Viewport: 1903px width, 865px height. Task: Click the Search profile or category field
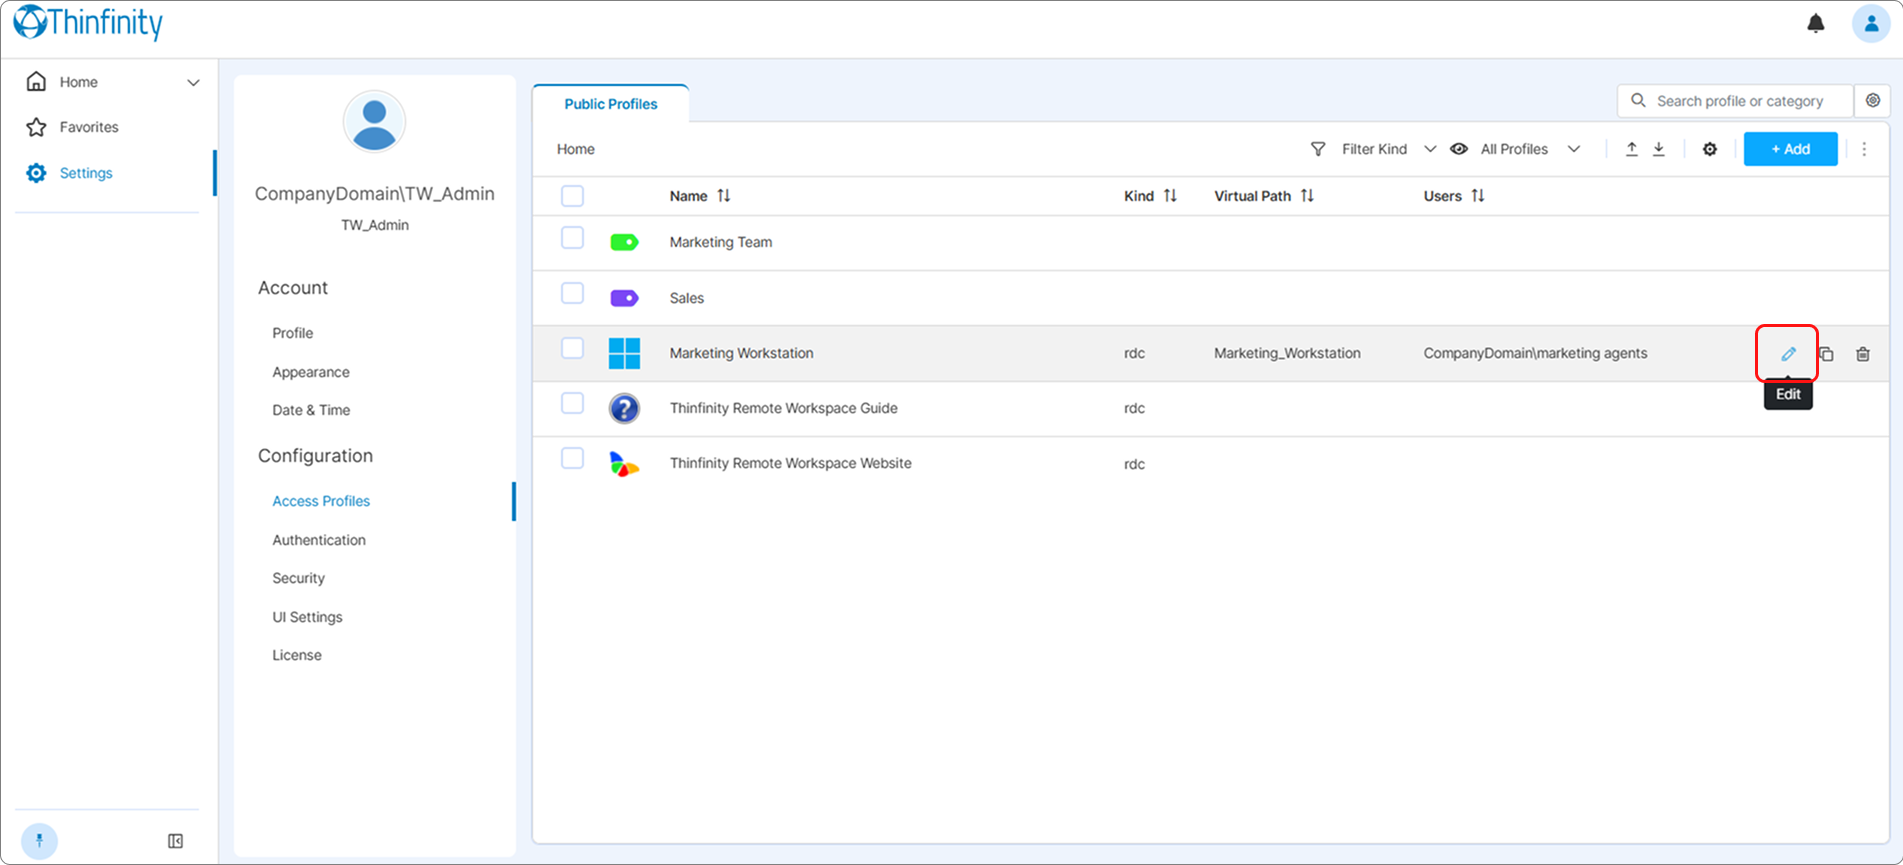pos(1735,101)
